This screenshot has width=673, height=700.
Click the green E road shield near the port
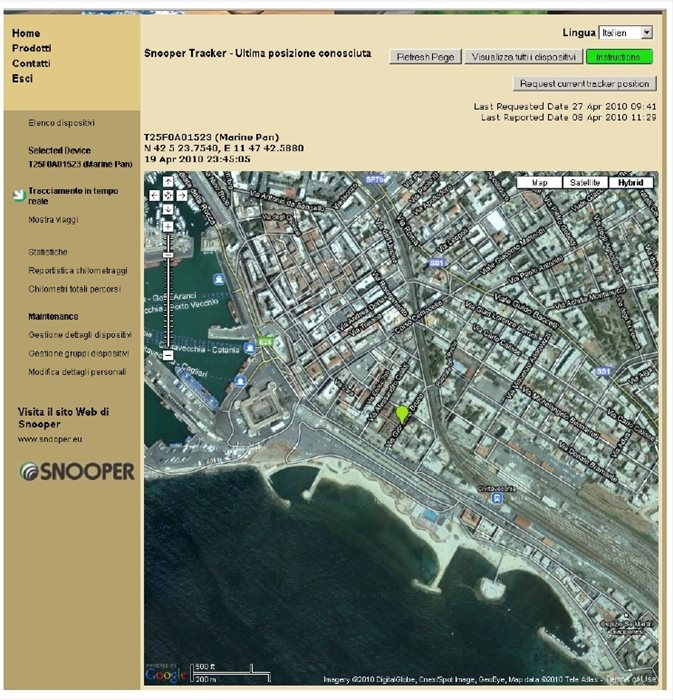tap(266, 342)
